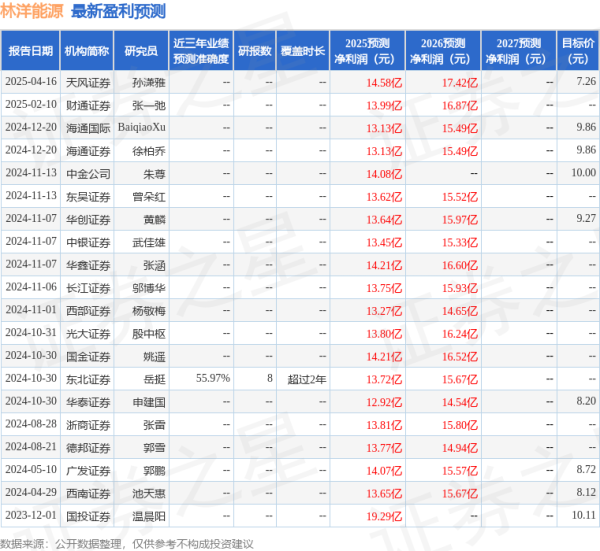Click the 覆盖时长 column header
600x551 pixels.
pos(307,49)
